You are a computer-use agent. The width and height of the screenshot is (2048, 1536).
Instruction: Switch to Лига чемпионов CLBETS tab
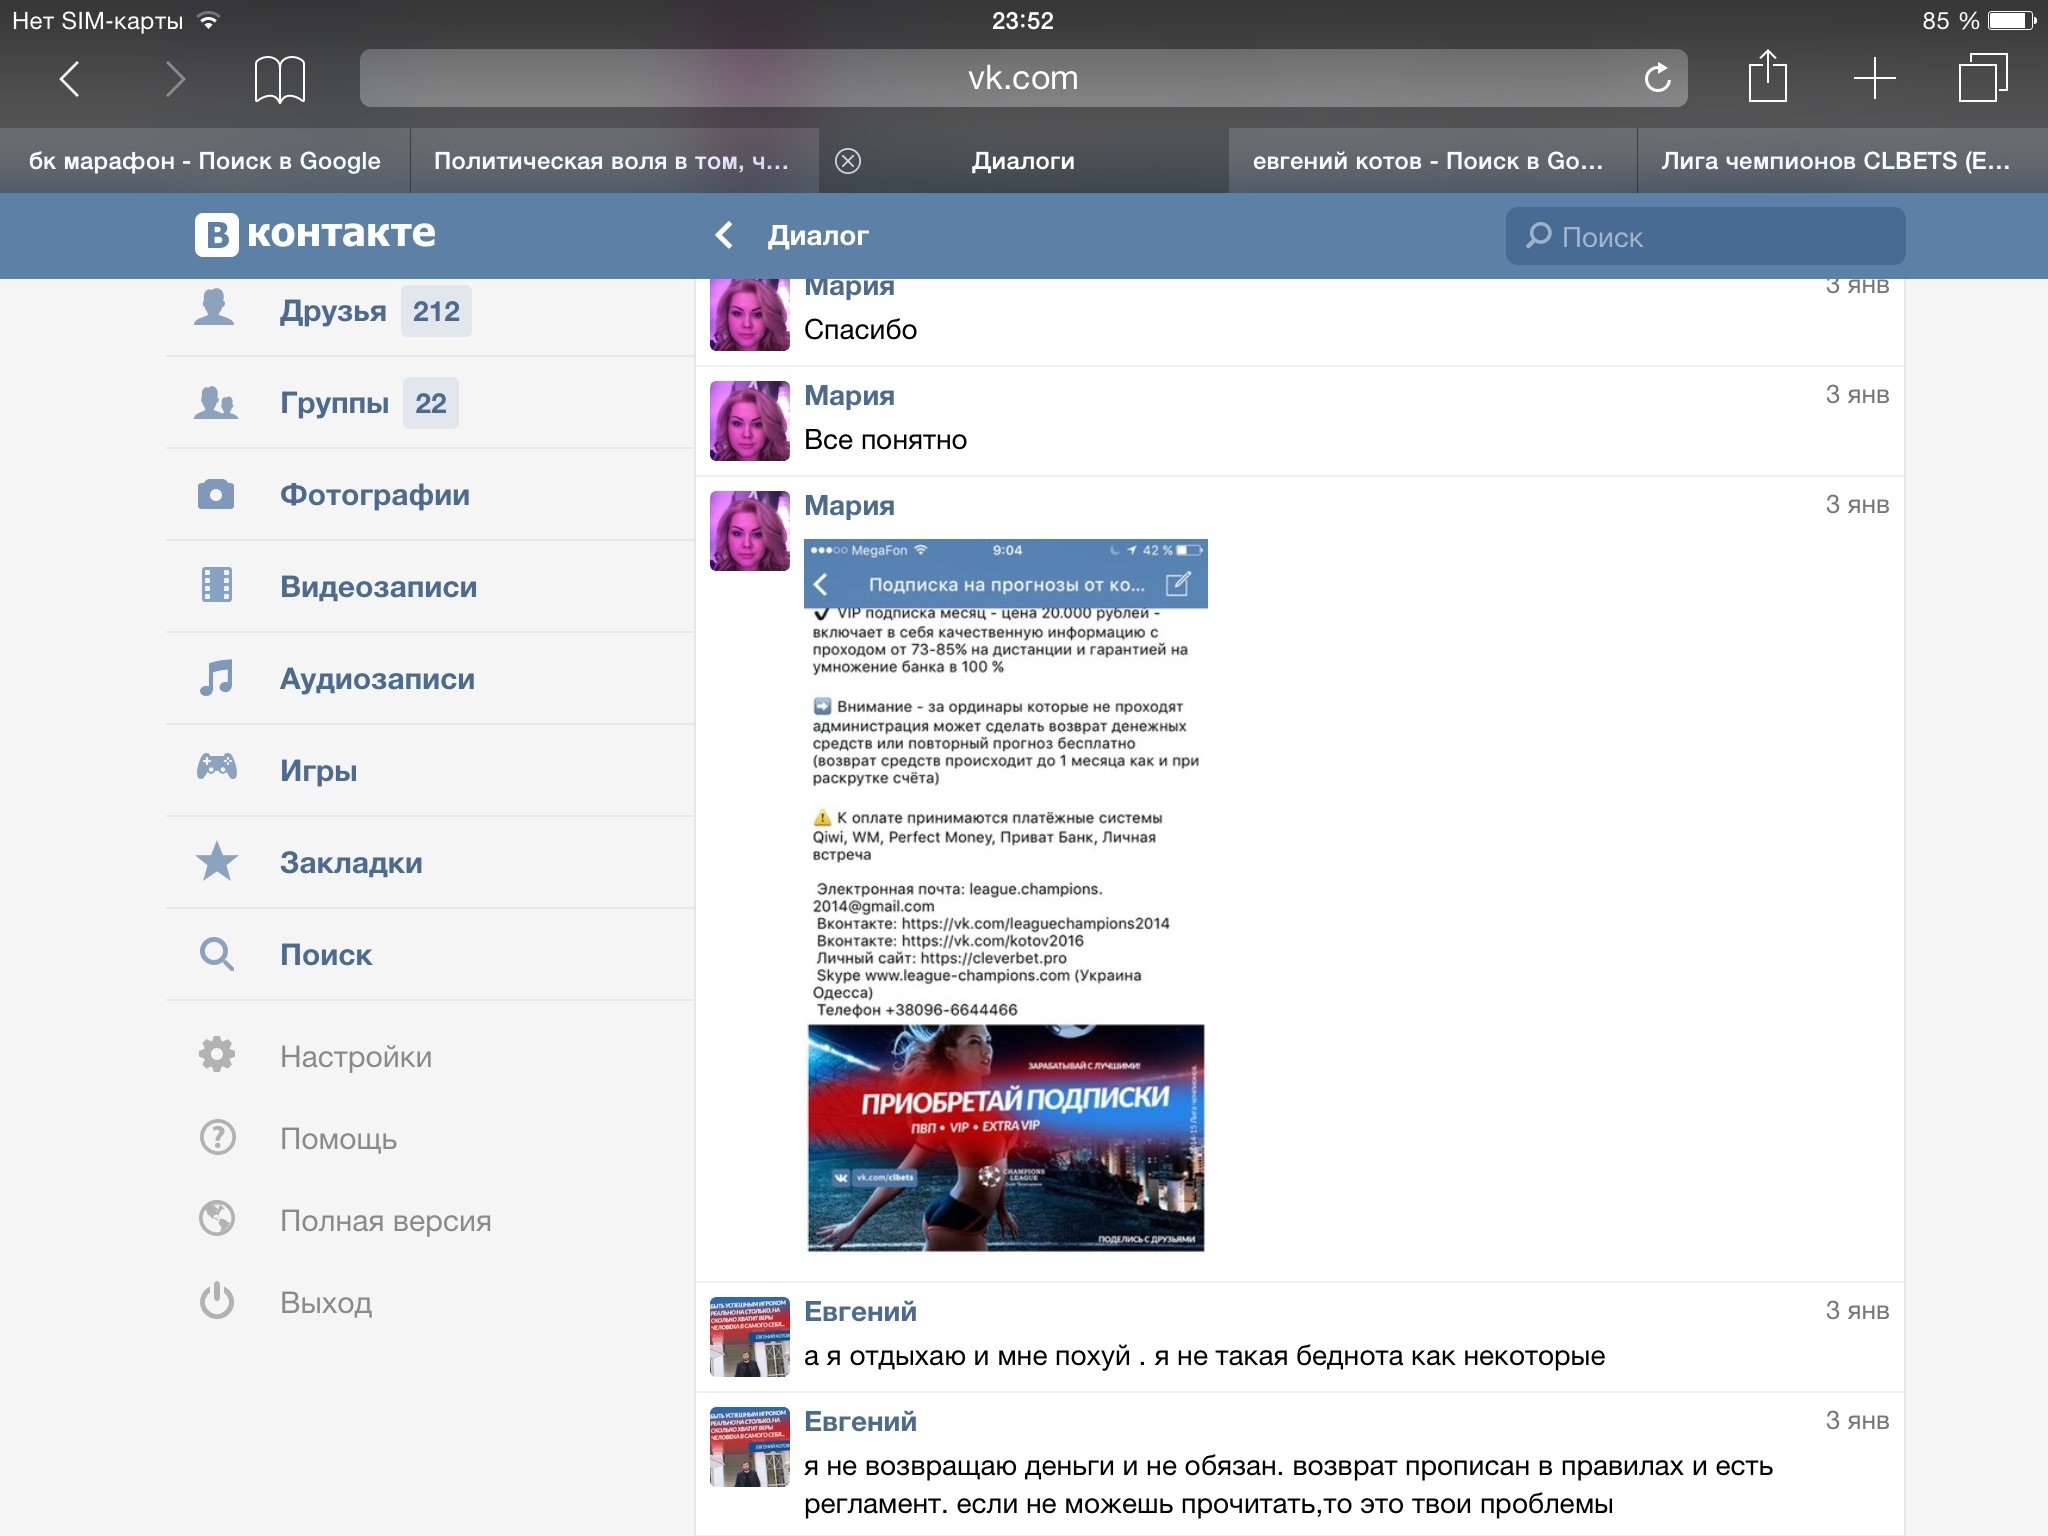click(x=1836, y=161)
